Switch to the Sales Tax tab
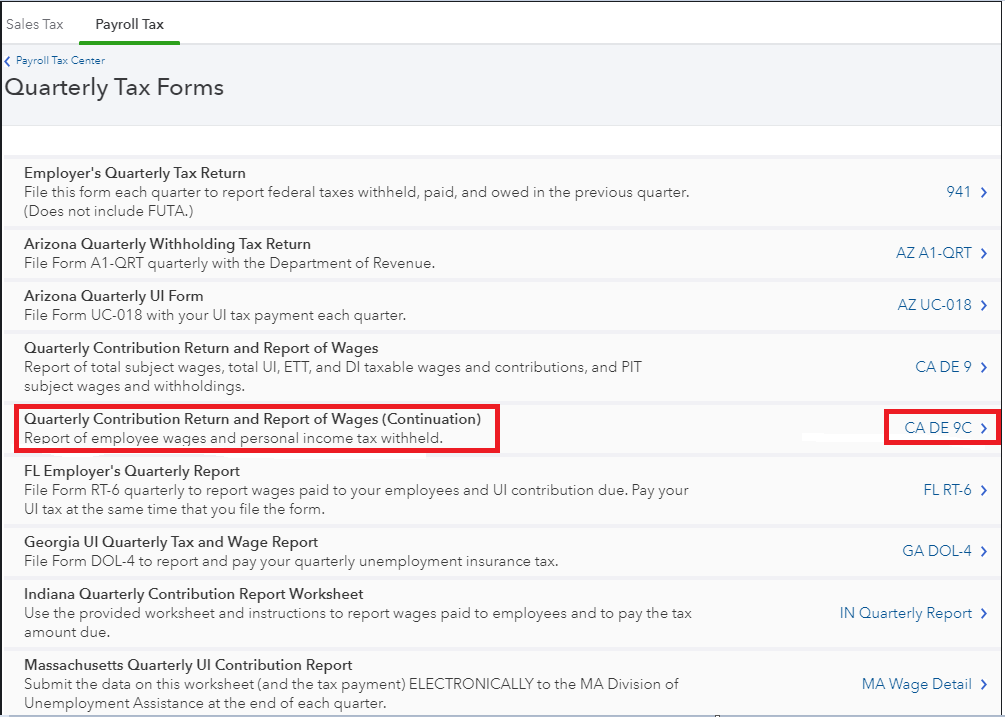 pyautogui.click(x=35, y=24)
